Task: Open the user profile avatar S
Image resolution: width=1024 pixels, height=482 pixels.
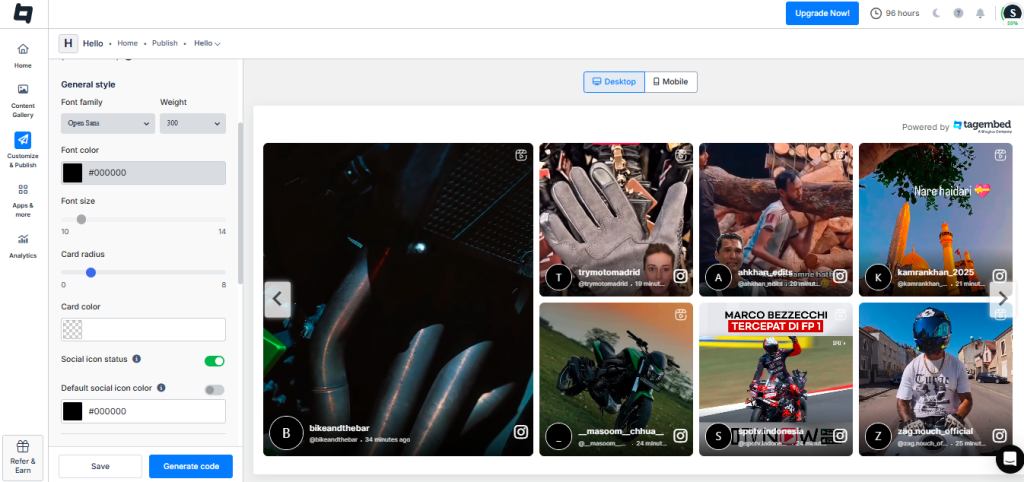Action: (x=1012, y=14)
